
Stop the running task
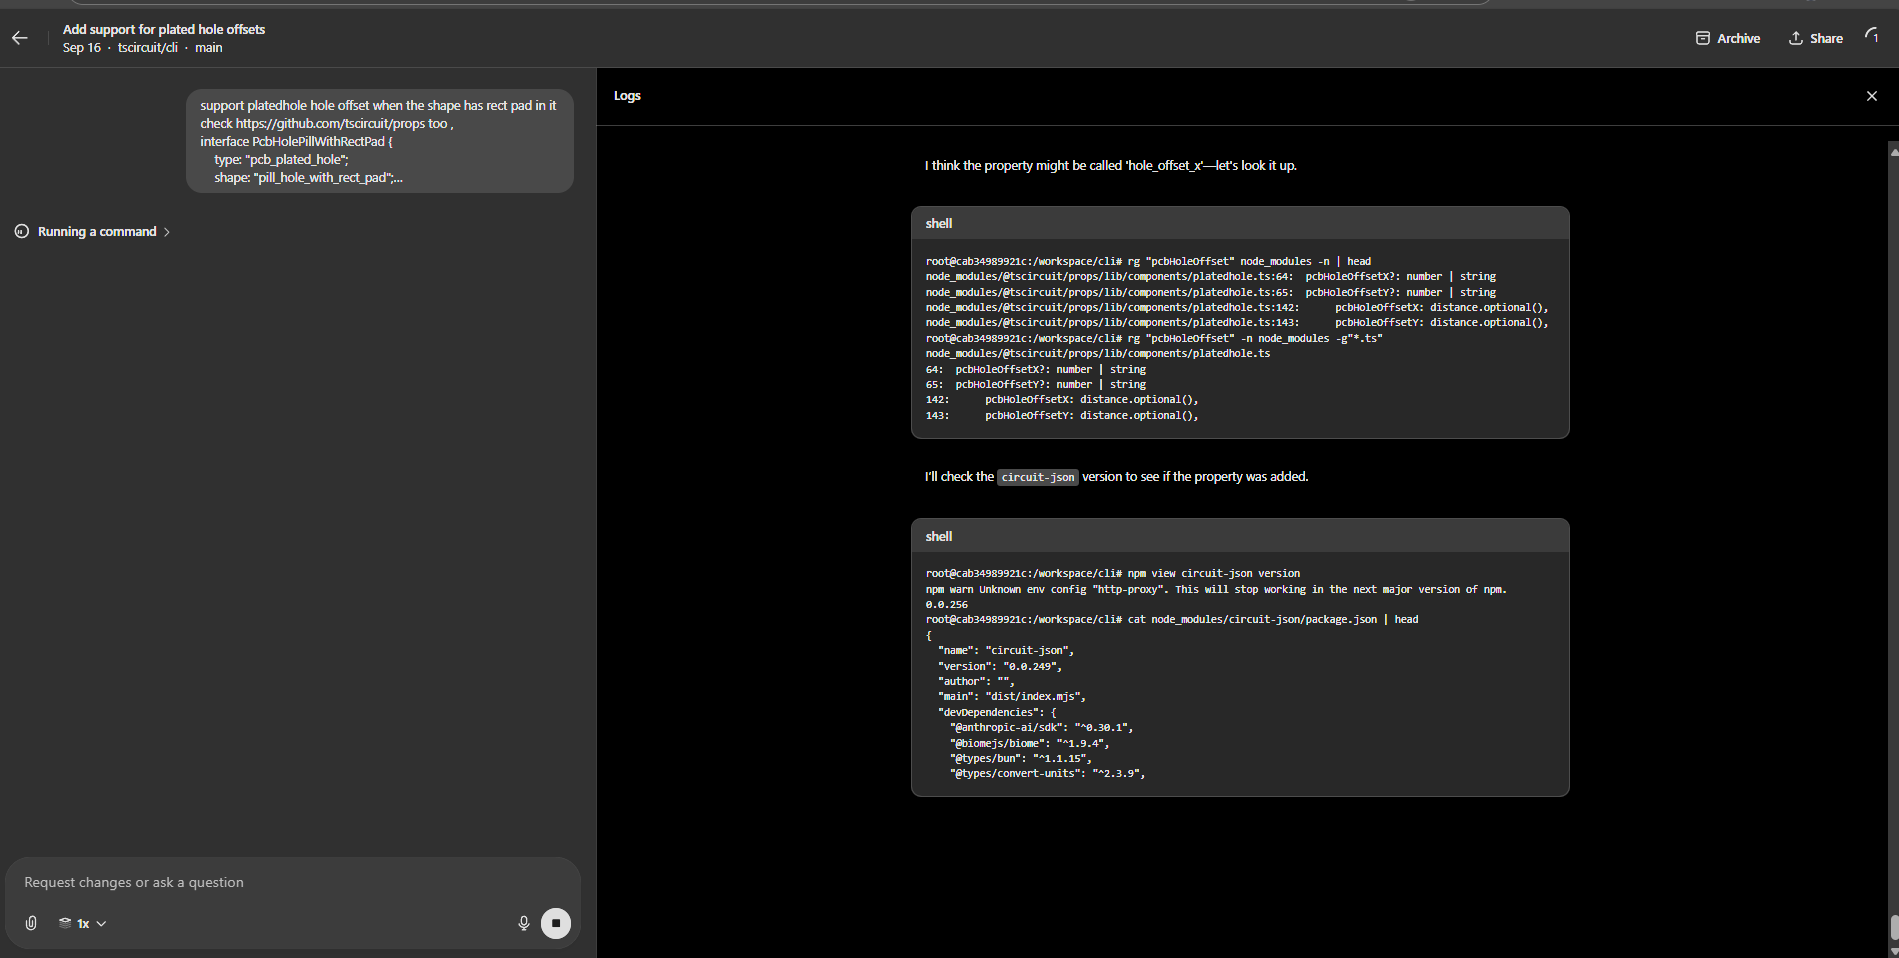click(556, 923)
